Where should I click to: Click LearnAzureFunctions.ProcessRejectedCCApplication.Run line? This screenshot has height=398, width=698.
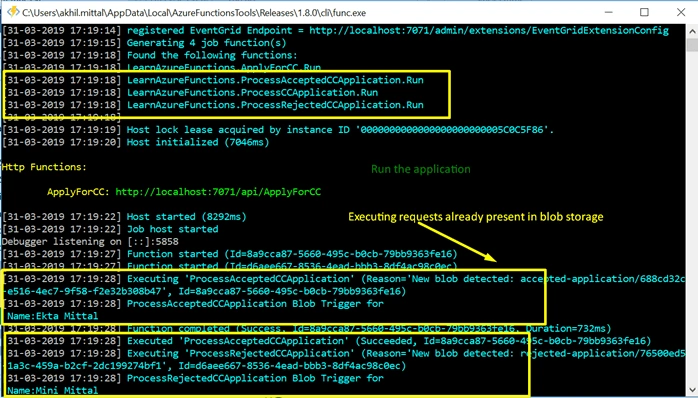(x=213, y=105)
